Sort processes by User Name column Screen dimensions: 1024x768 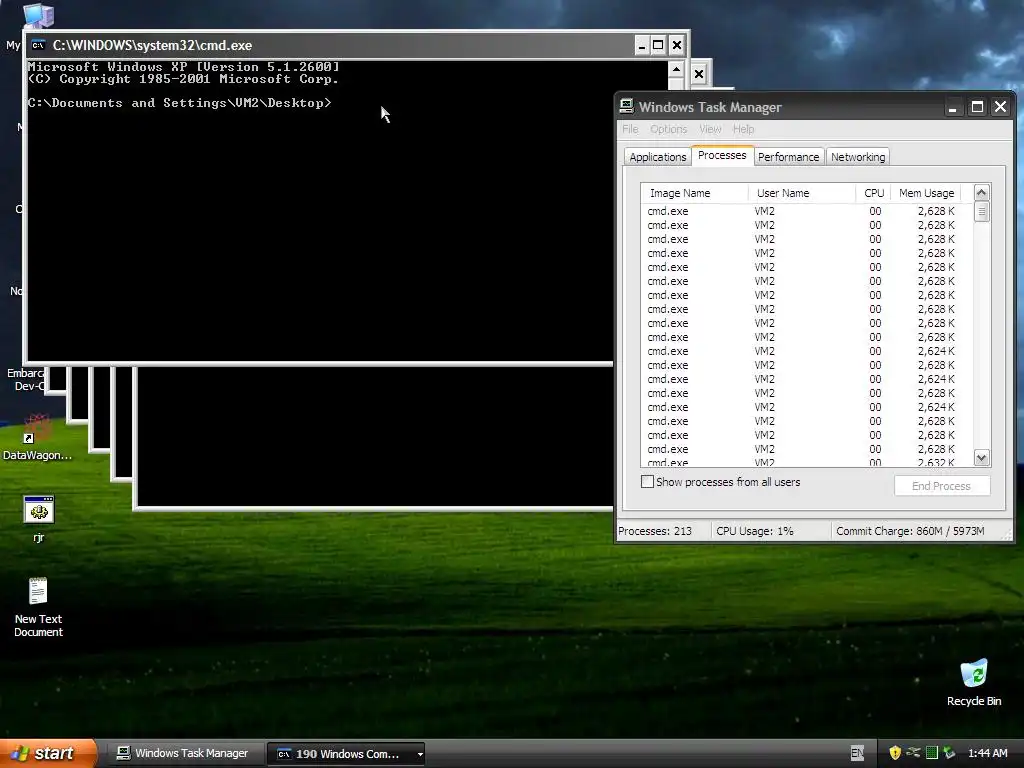pyautogui.click(x=802, y=193)
